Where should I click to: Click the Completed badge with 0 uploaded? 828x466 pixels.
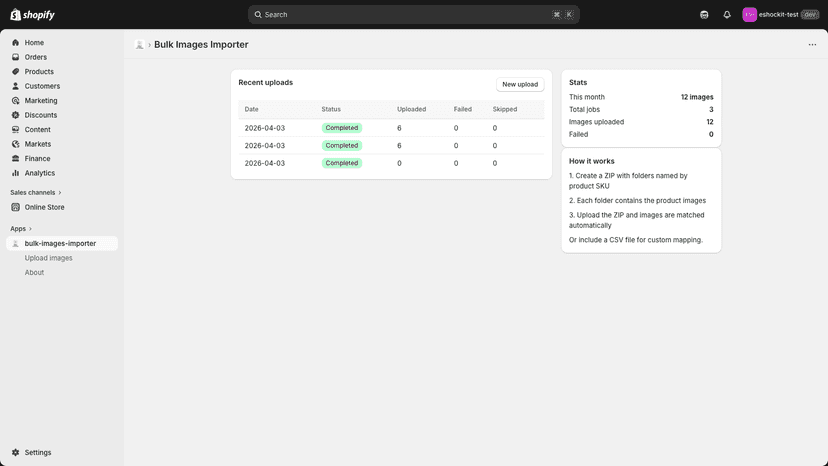(x=342, y=163)
